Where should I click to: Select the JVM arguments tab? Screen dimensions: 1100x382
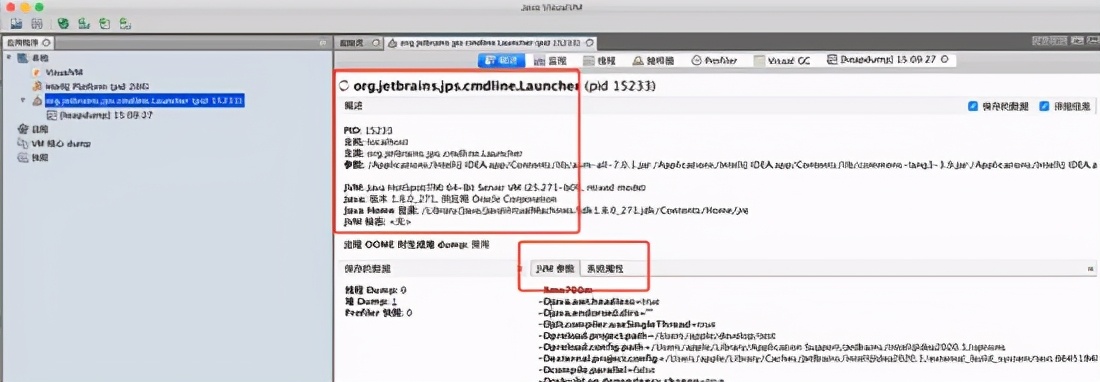555,268
